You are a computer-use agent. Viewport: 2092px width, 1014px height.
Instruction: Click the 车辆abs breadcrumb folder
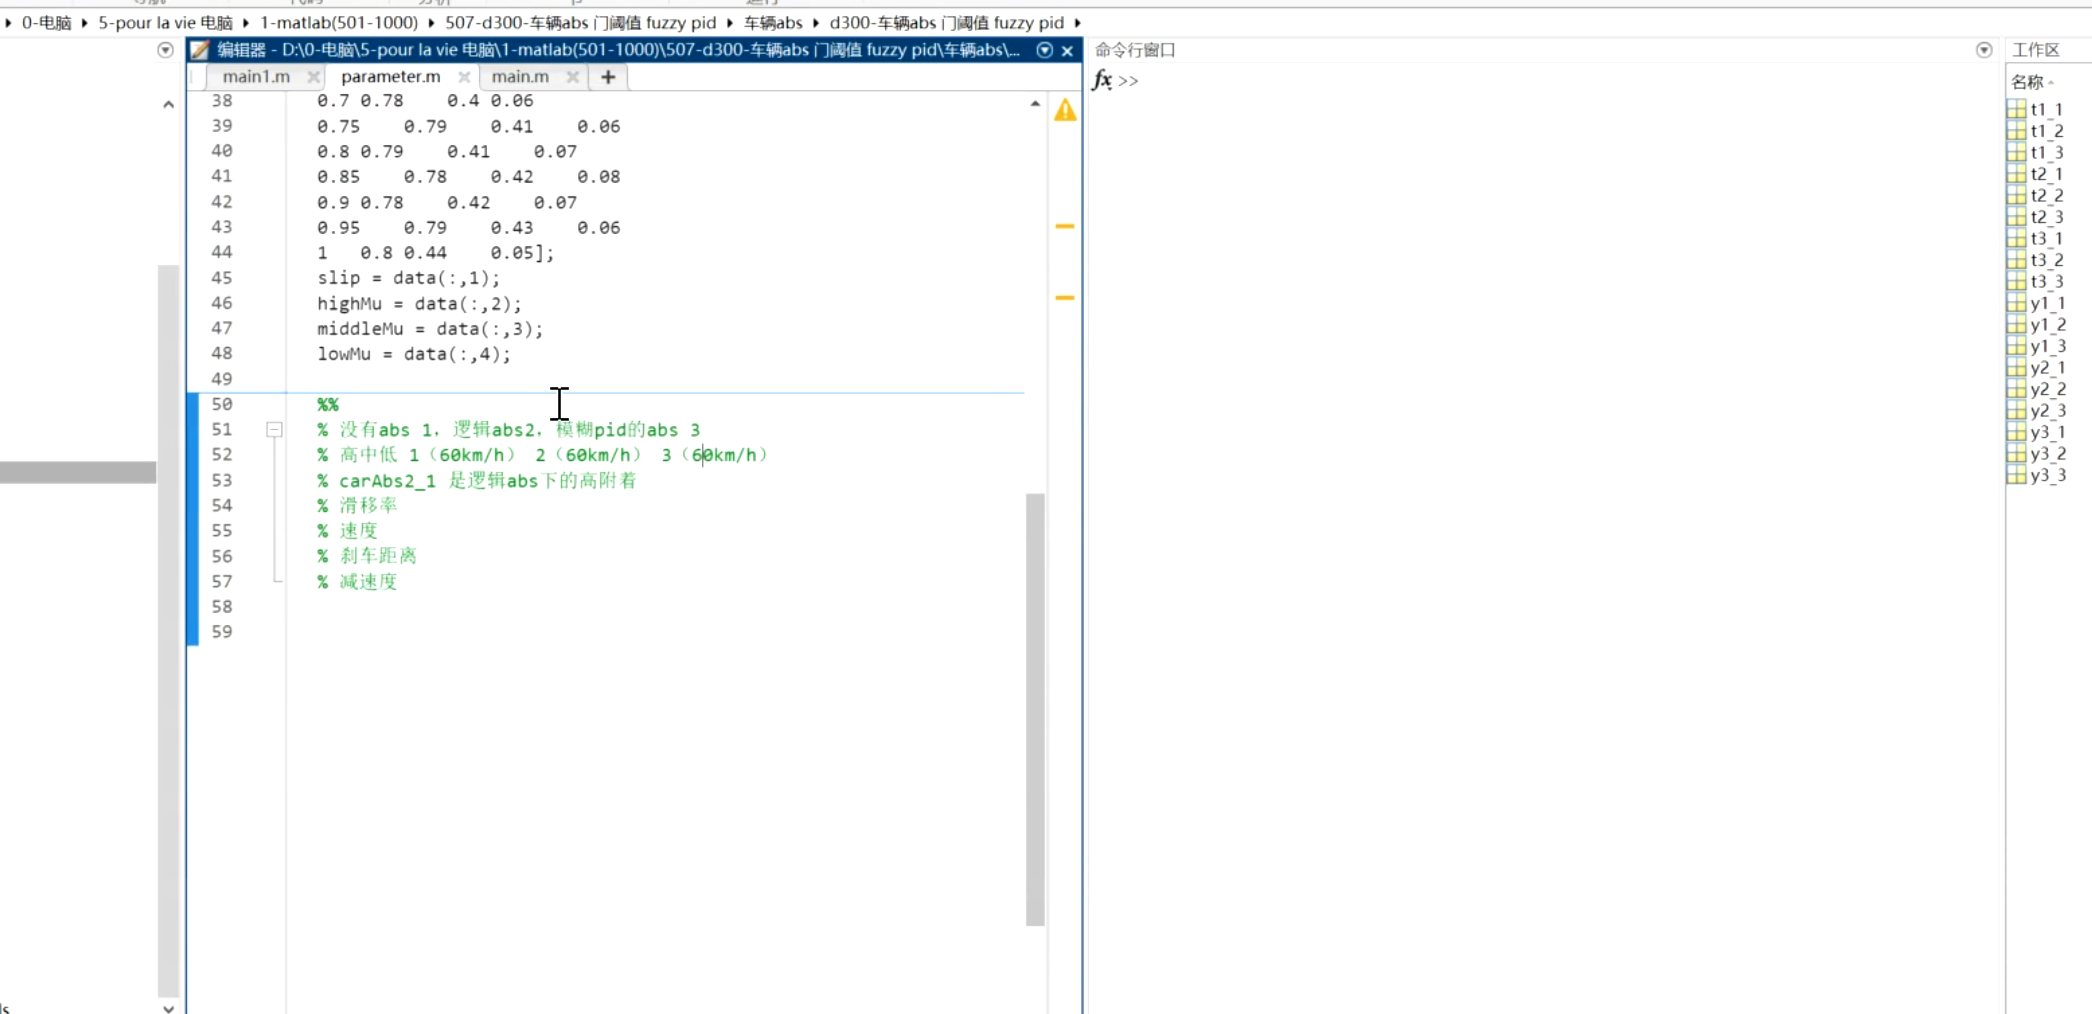point(773,22)
